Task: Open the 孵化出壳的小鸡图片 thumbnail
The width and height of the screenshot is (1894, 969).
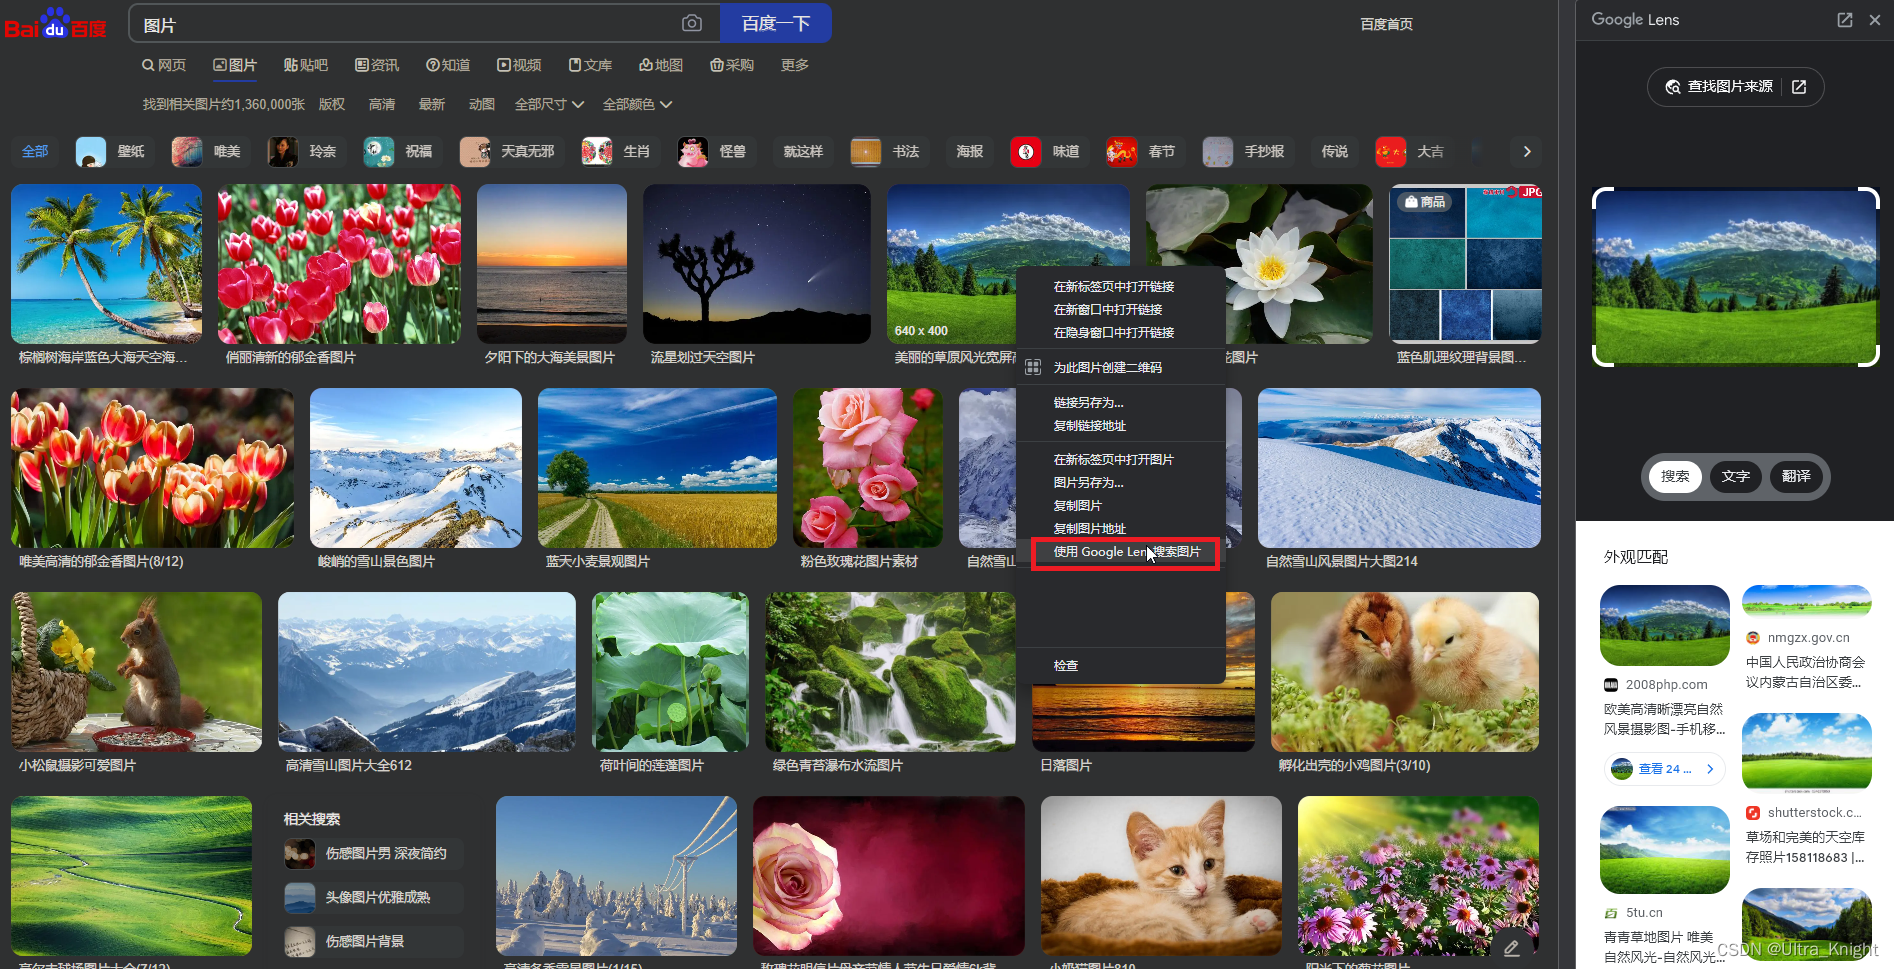Action: pos(1405,672)
